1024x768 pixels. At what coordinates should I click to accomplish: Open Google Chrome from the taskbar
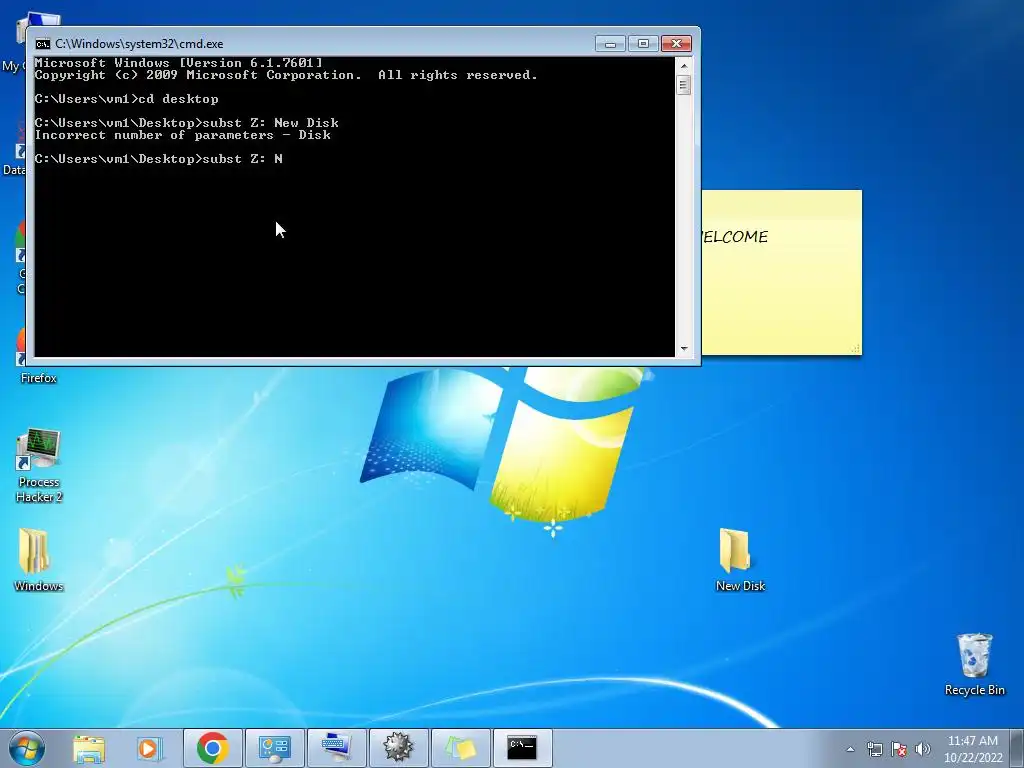pos(212,748)
